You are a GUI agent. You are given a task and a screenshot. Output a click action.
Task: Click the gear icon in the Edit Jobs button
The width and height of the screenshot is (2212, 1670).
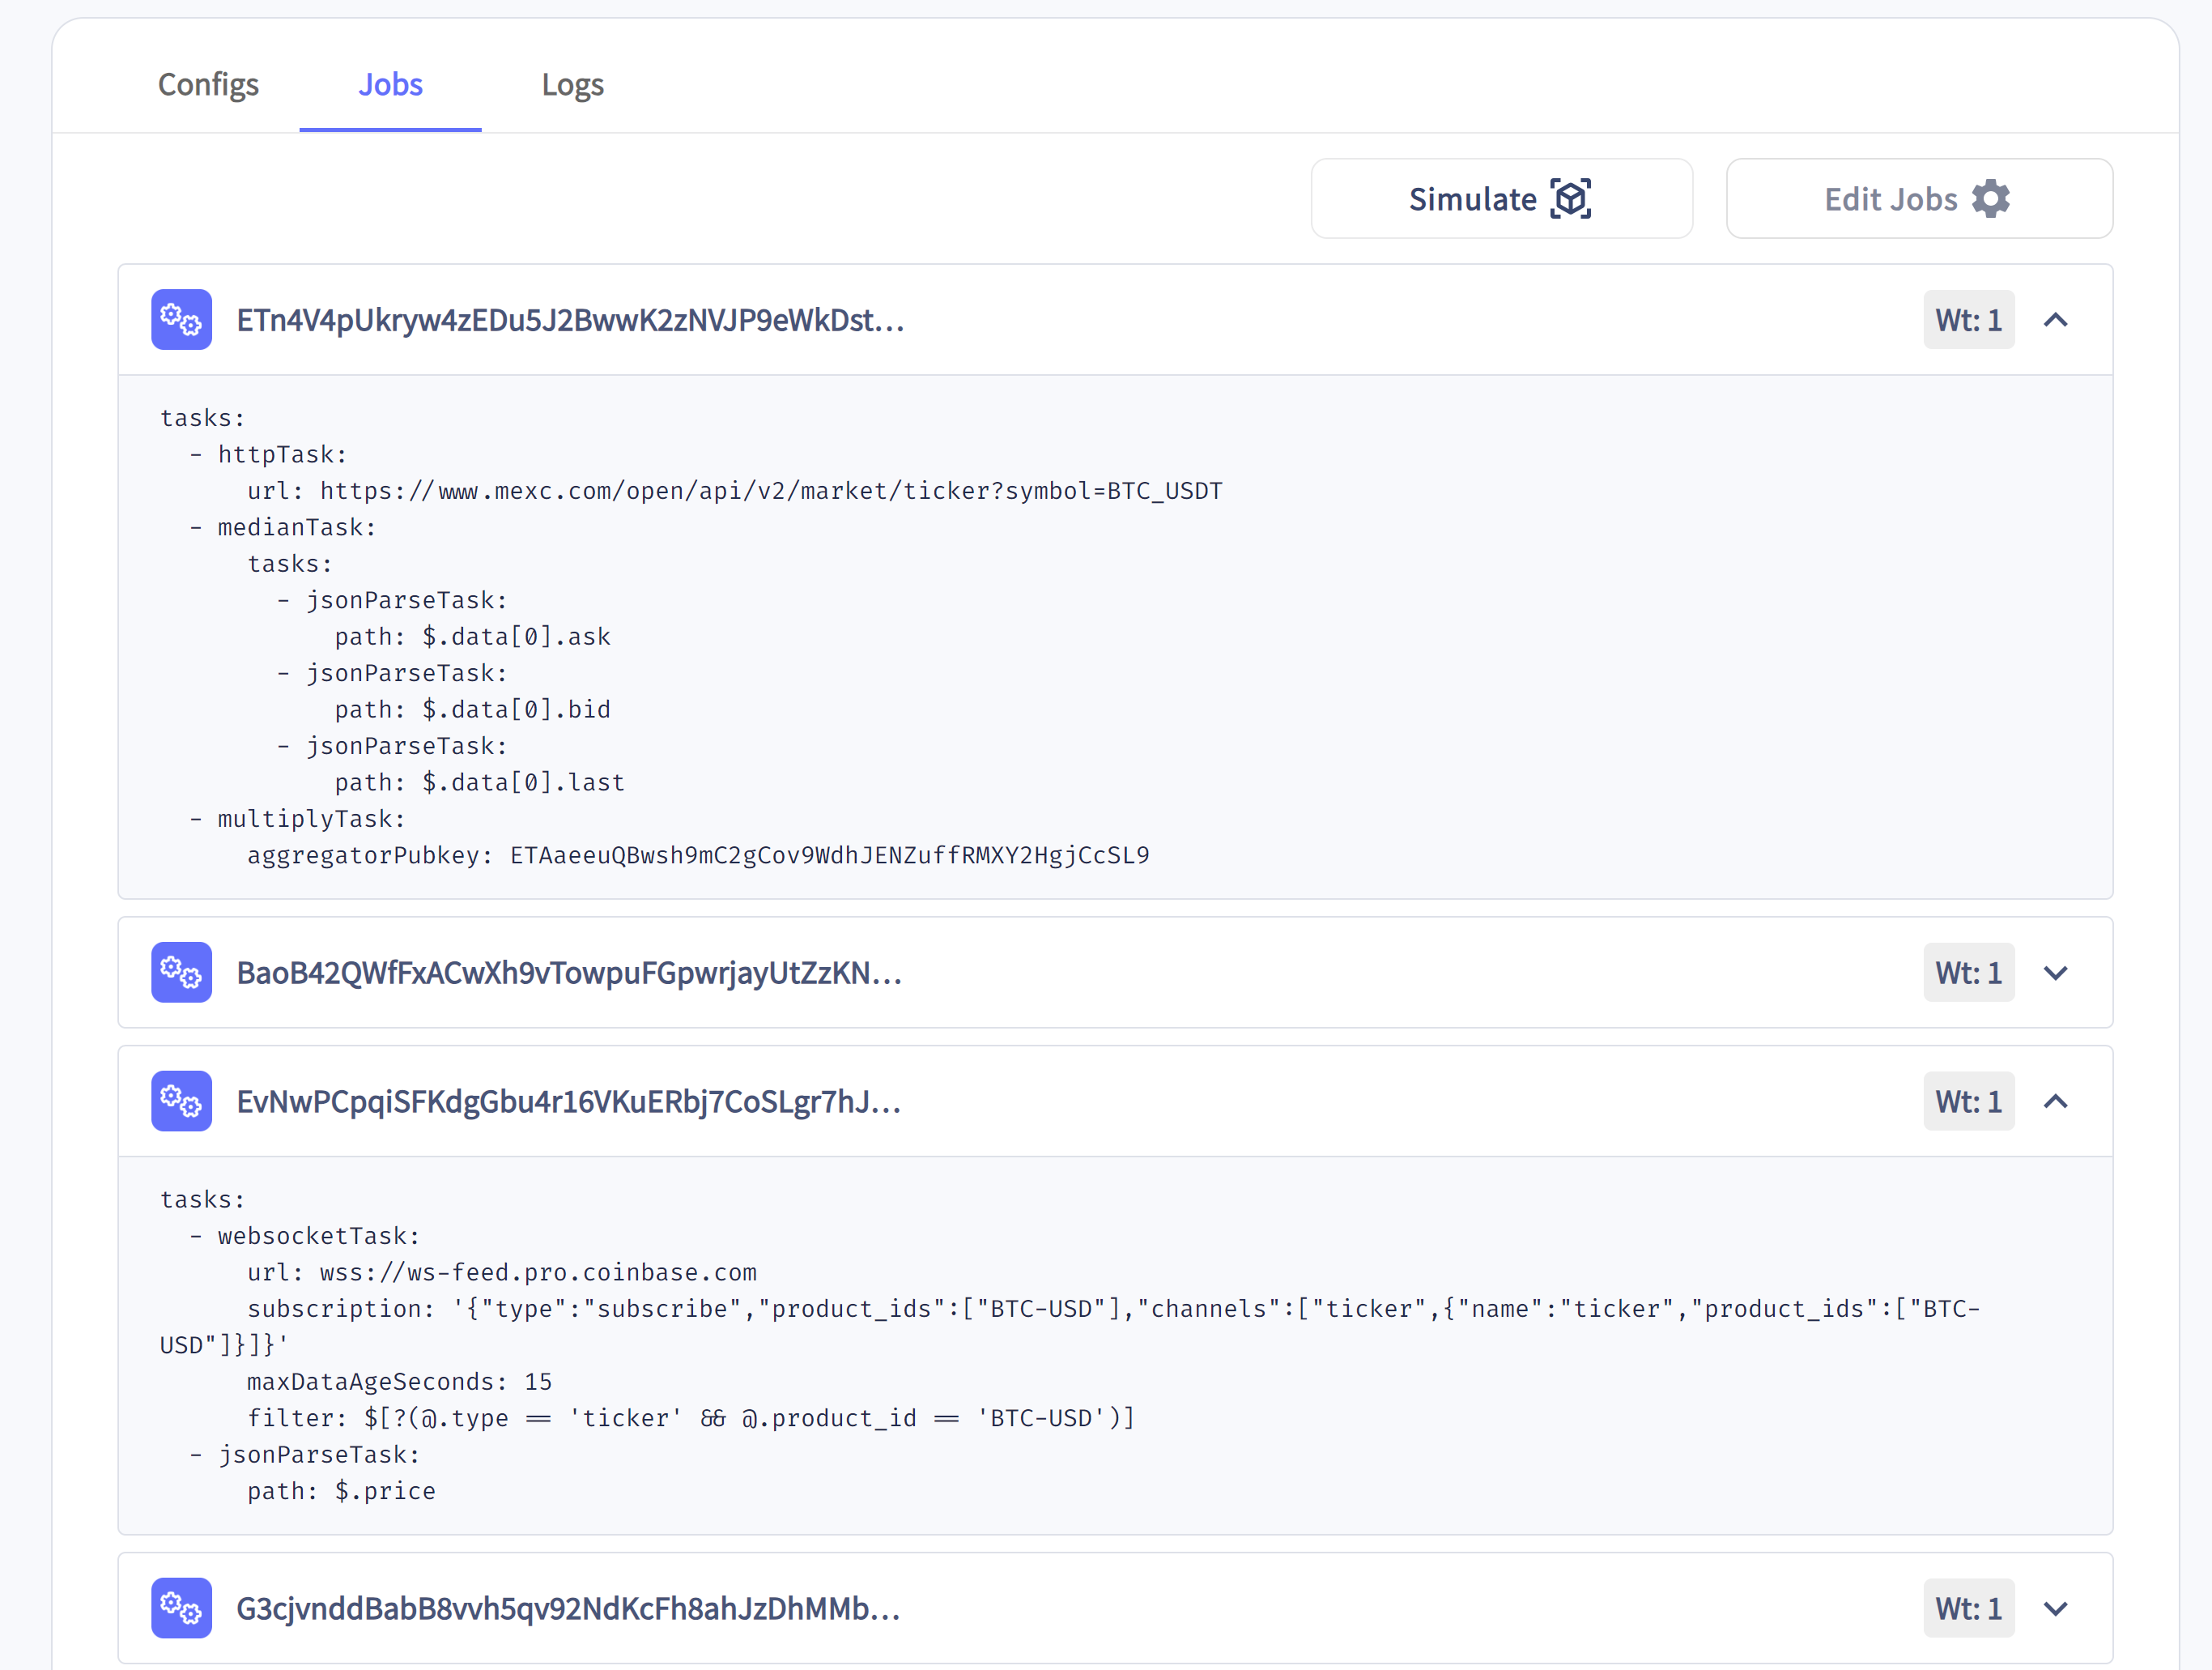1990,199
